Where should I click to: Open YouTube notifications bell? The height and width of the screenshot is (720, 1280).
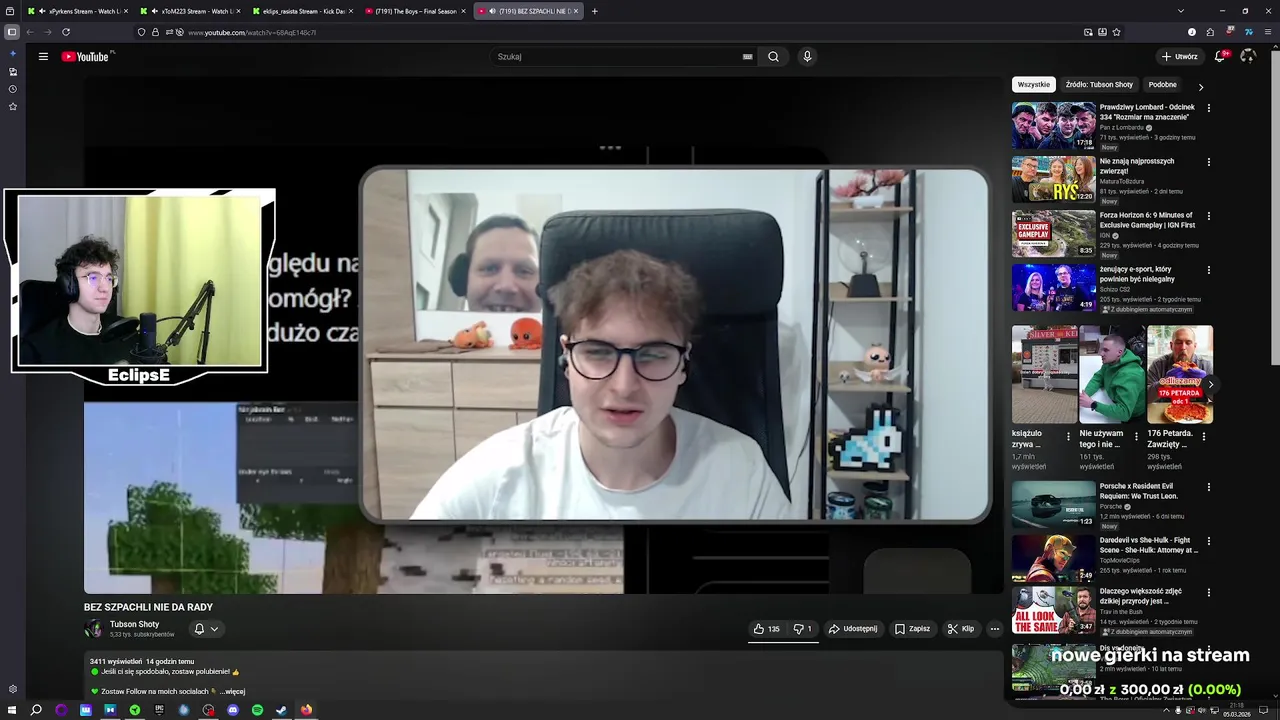click(1220, 57)
